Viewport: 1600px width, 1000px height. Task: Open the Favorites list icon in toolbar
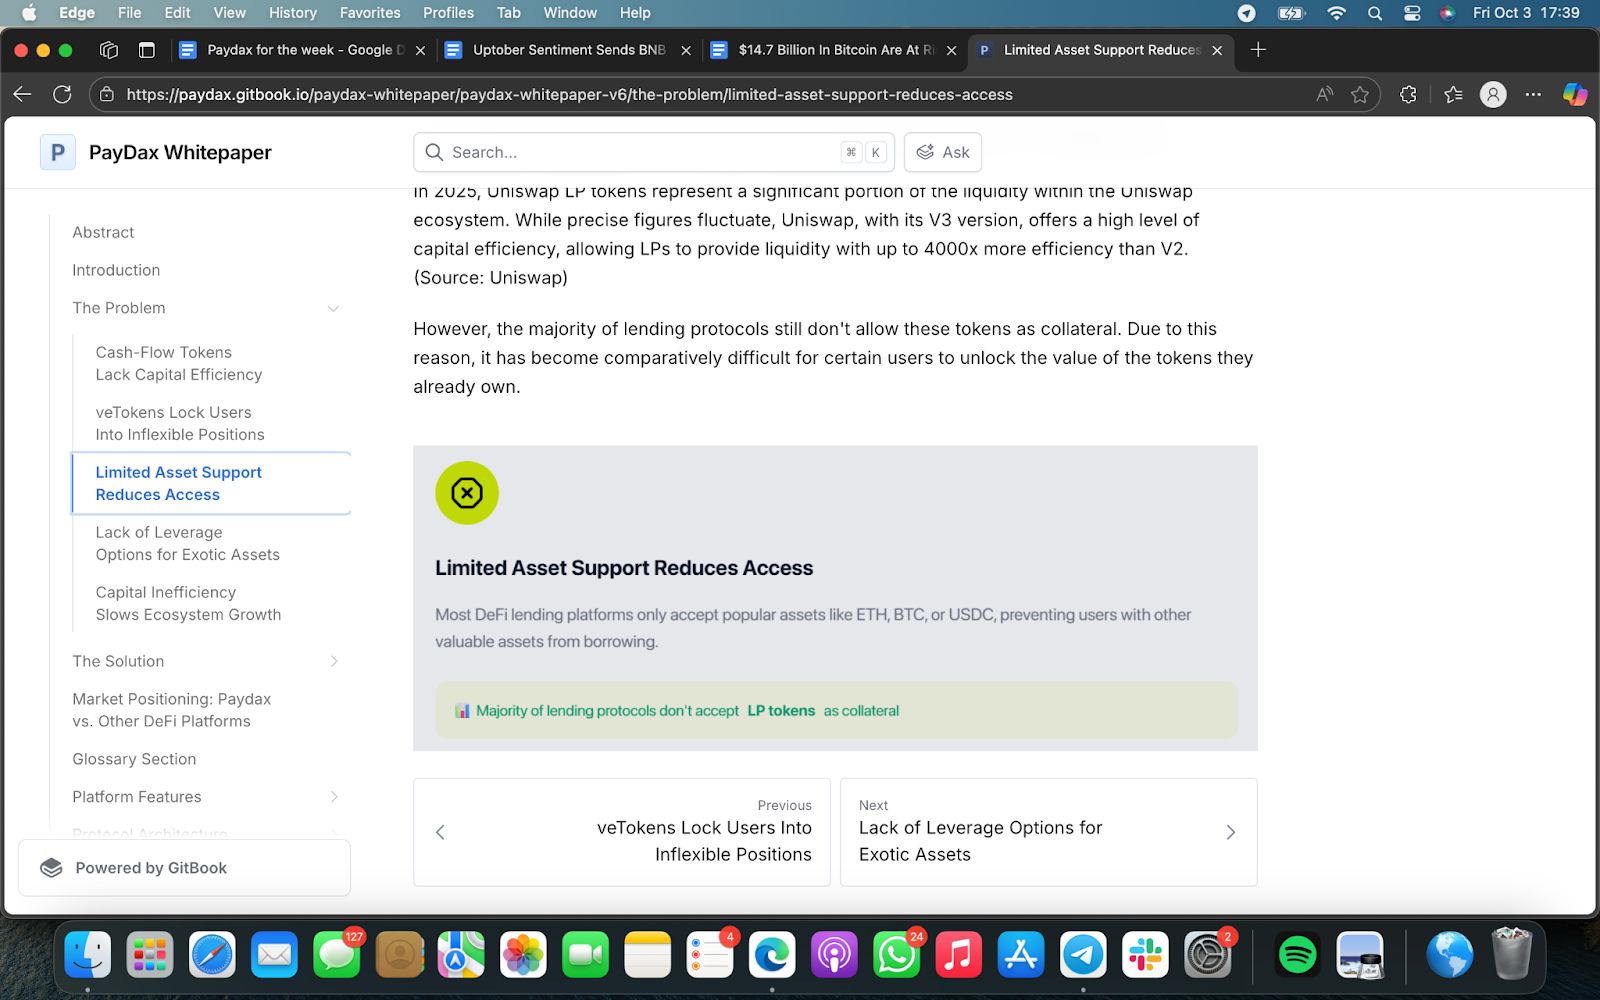tap(1453, 94)
